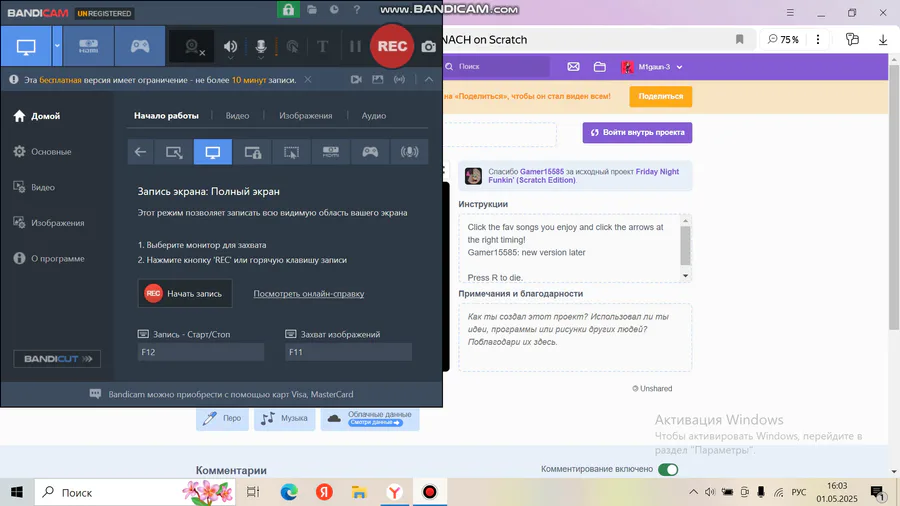Click the back arrow mode icon

pos(140,152)
